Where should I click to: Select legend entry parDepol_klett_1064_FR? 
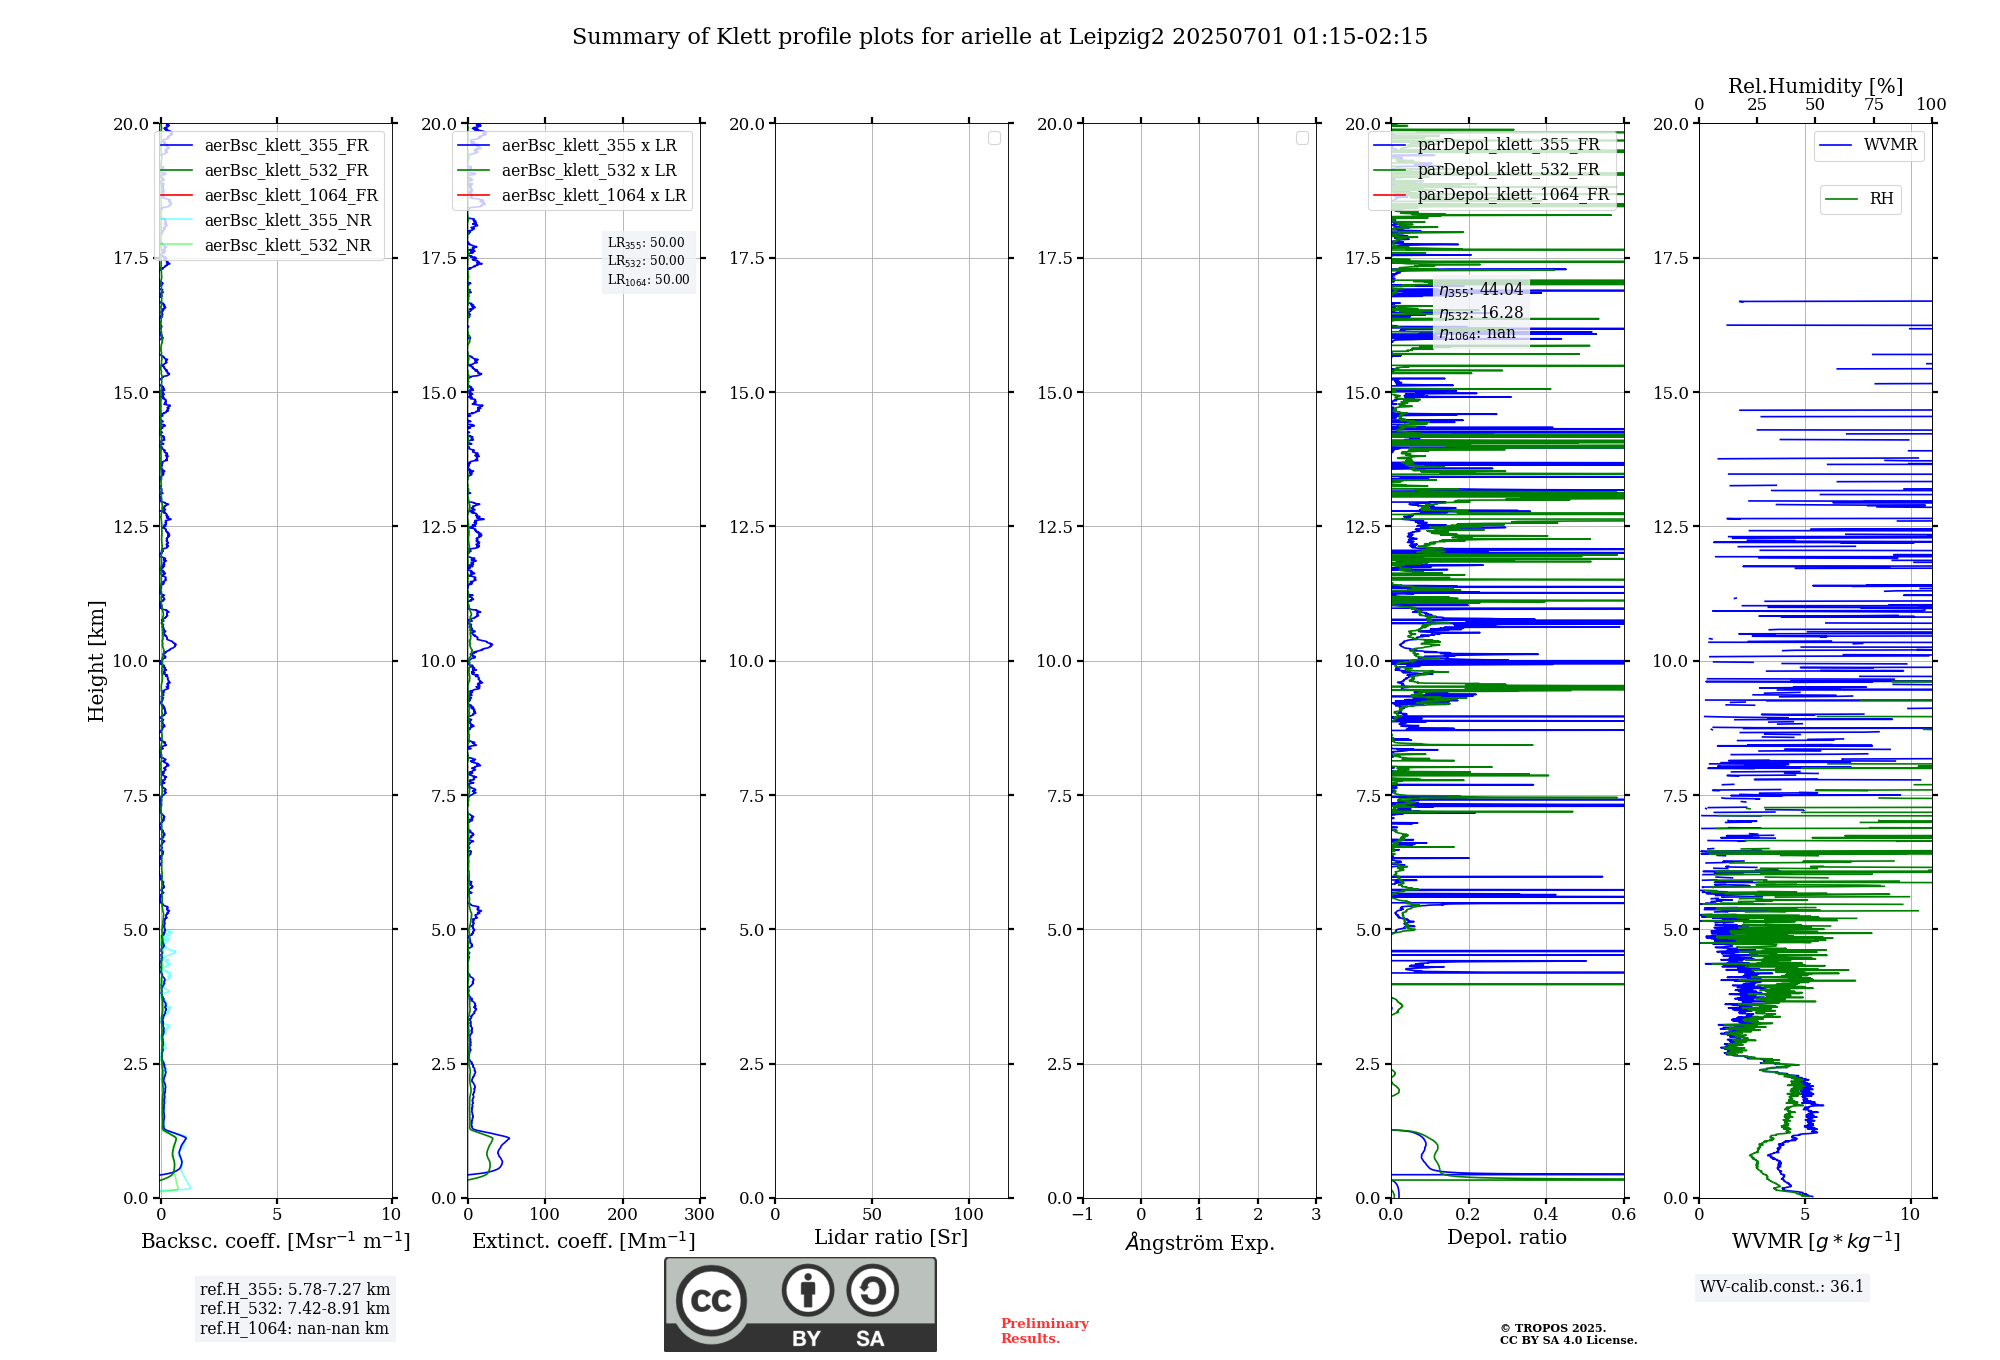pyautogui.click(x=1490, y=195)
